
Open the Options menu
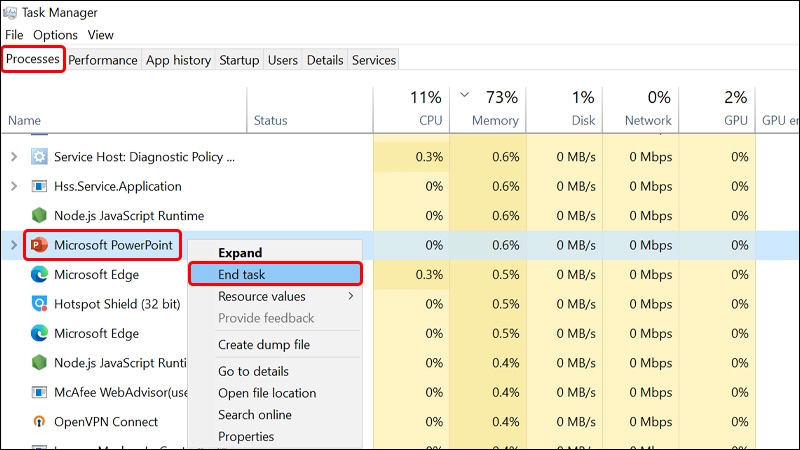point(56,35)
